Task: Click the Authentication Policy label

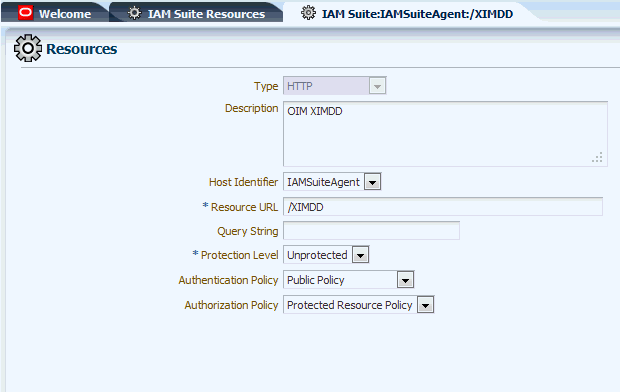Action: point(228,280)
